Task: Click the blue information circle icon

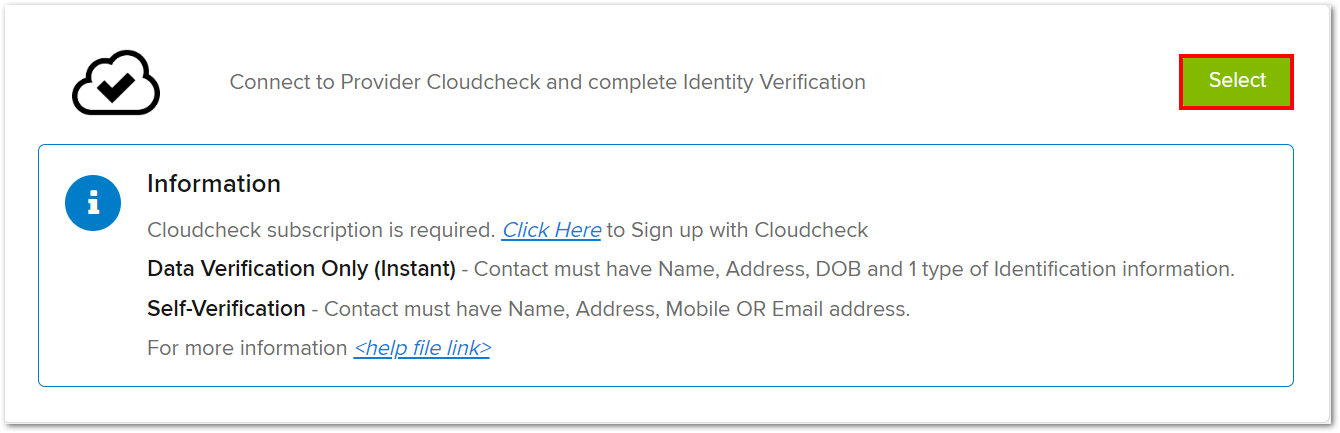Action: (x=93, y=203)
